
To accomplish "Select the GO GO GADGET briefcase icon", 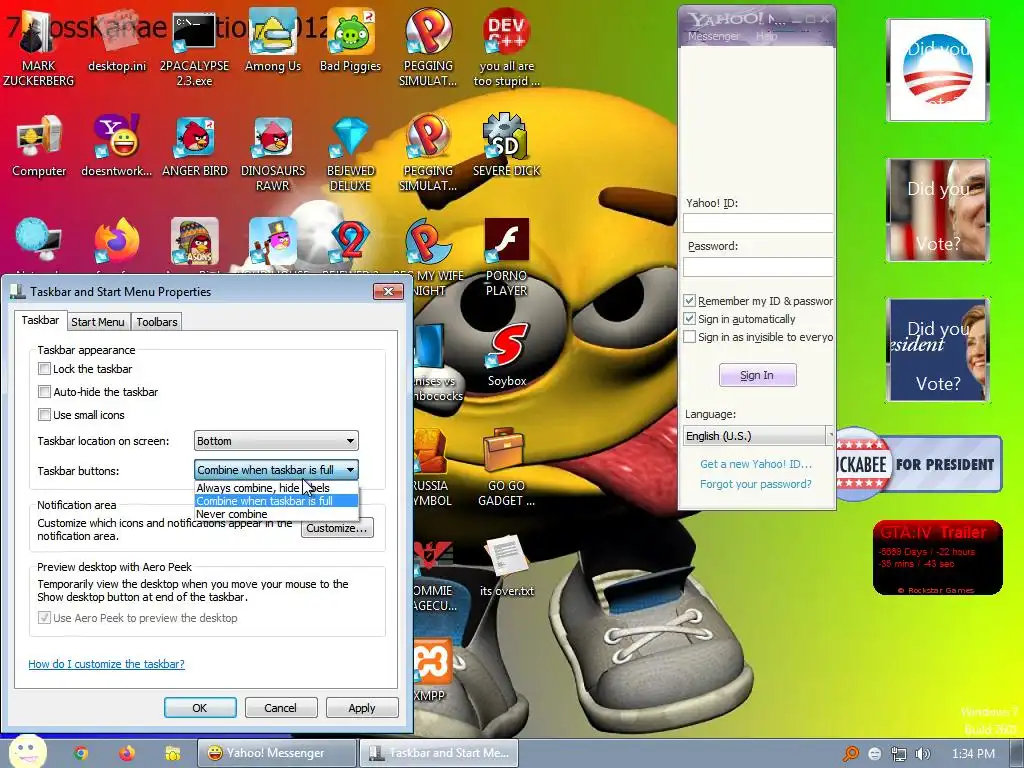I will point(506,467).
